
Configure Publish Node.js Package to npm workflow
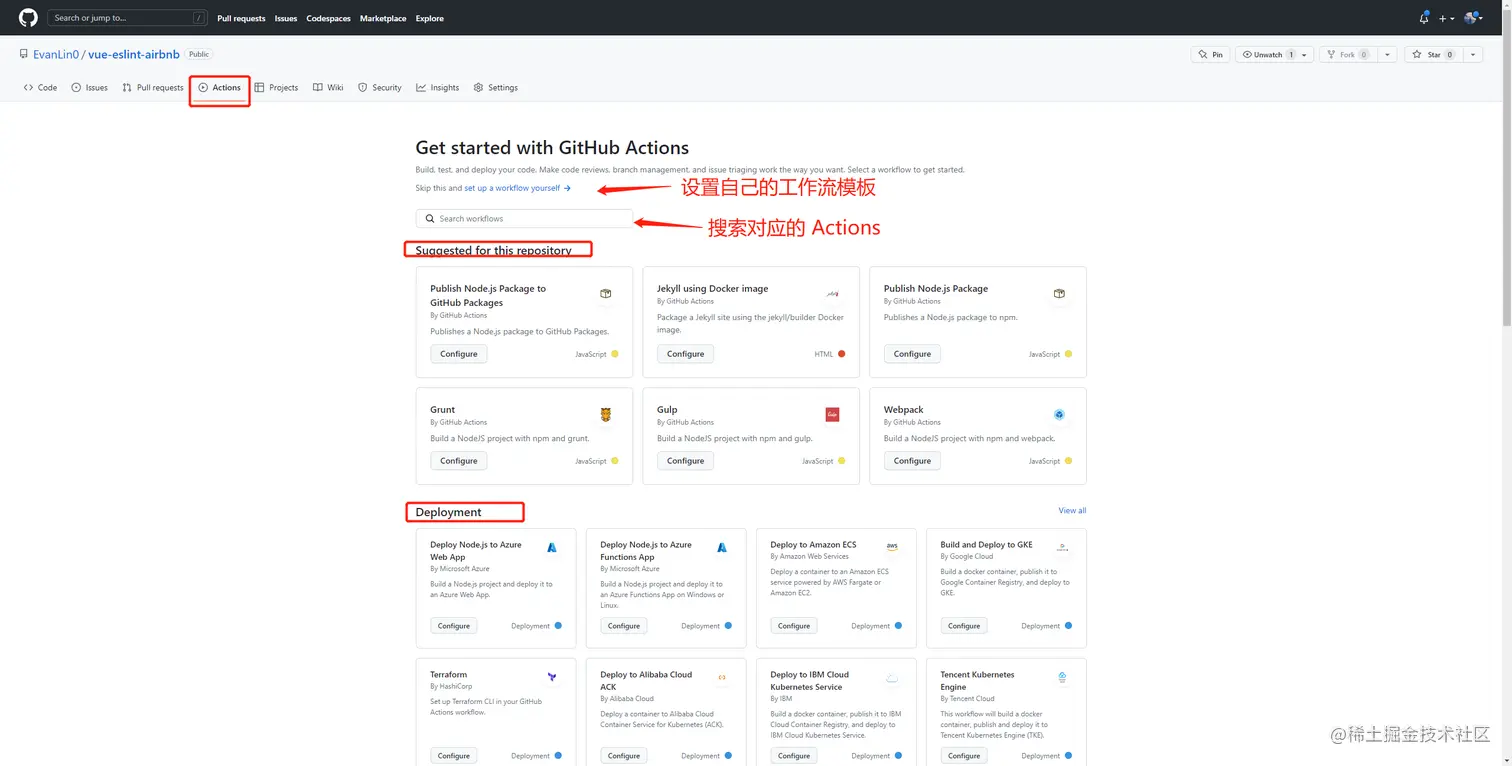(912, 354)
